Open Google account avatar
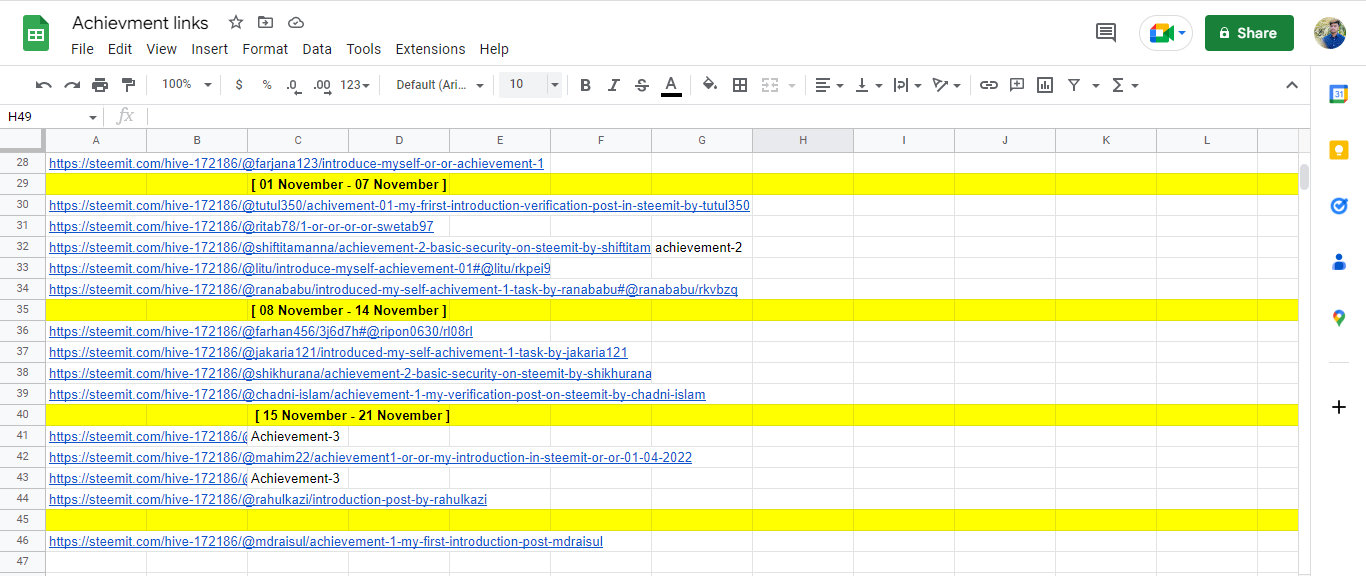Image resolution: width=1366 pixels, height=576 pixels. [1330, 33]
